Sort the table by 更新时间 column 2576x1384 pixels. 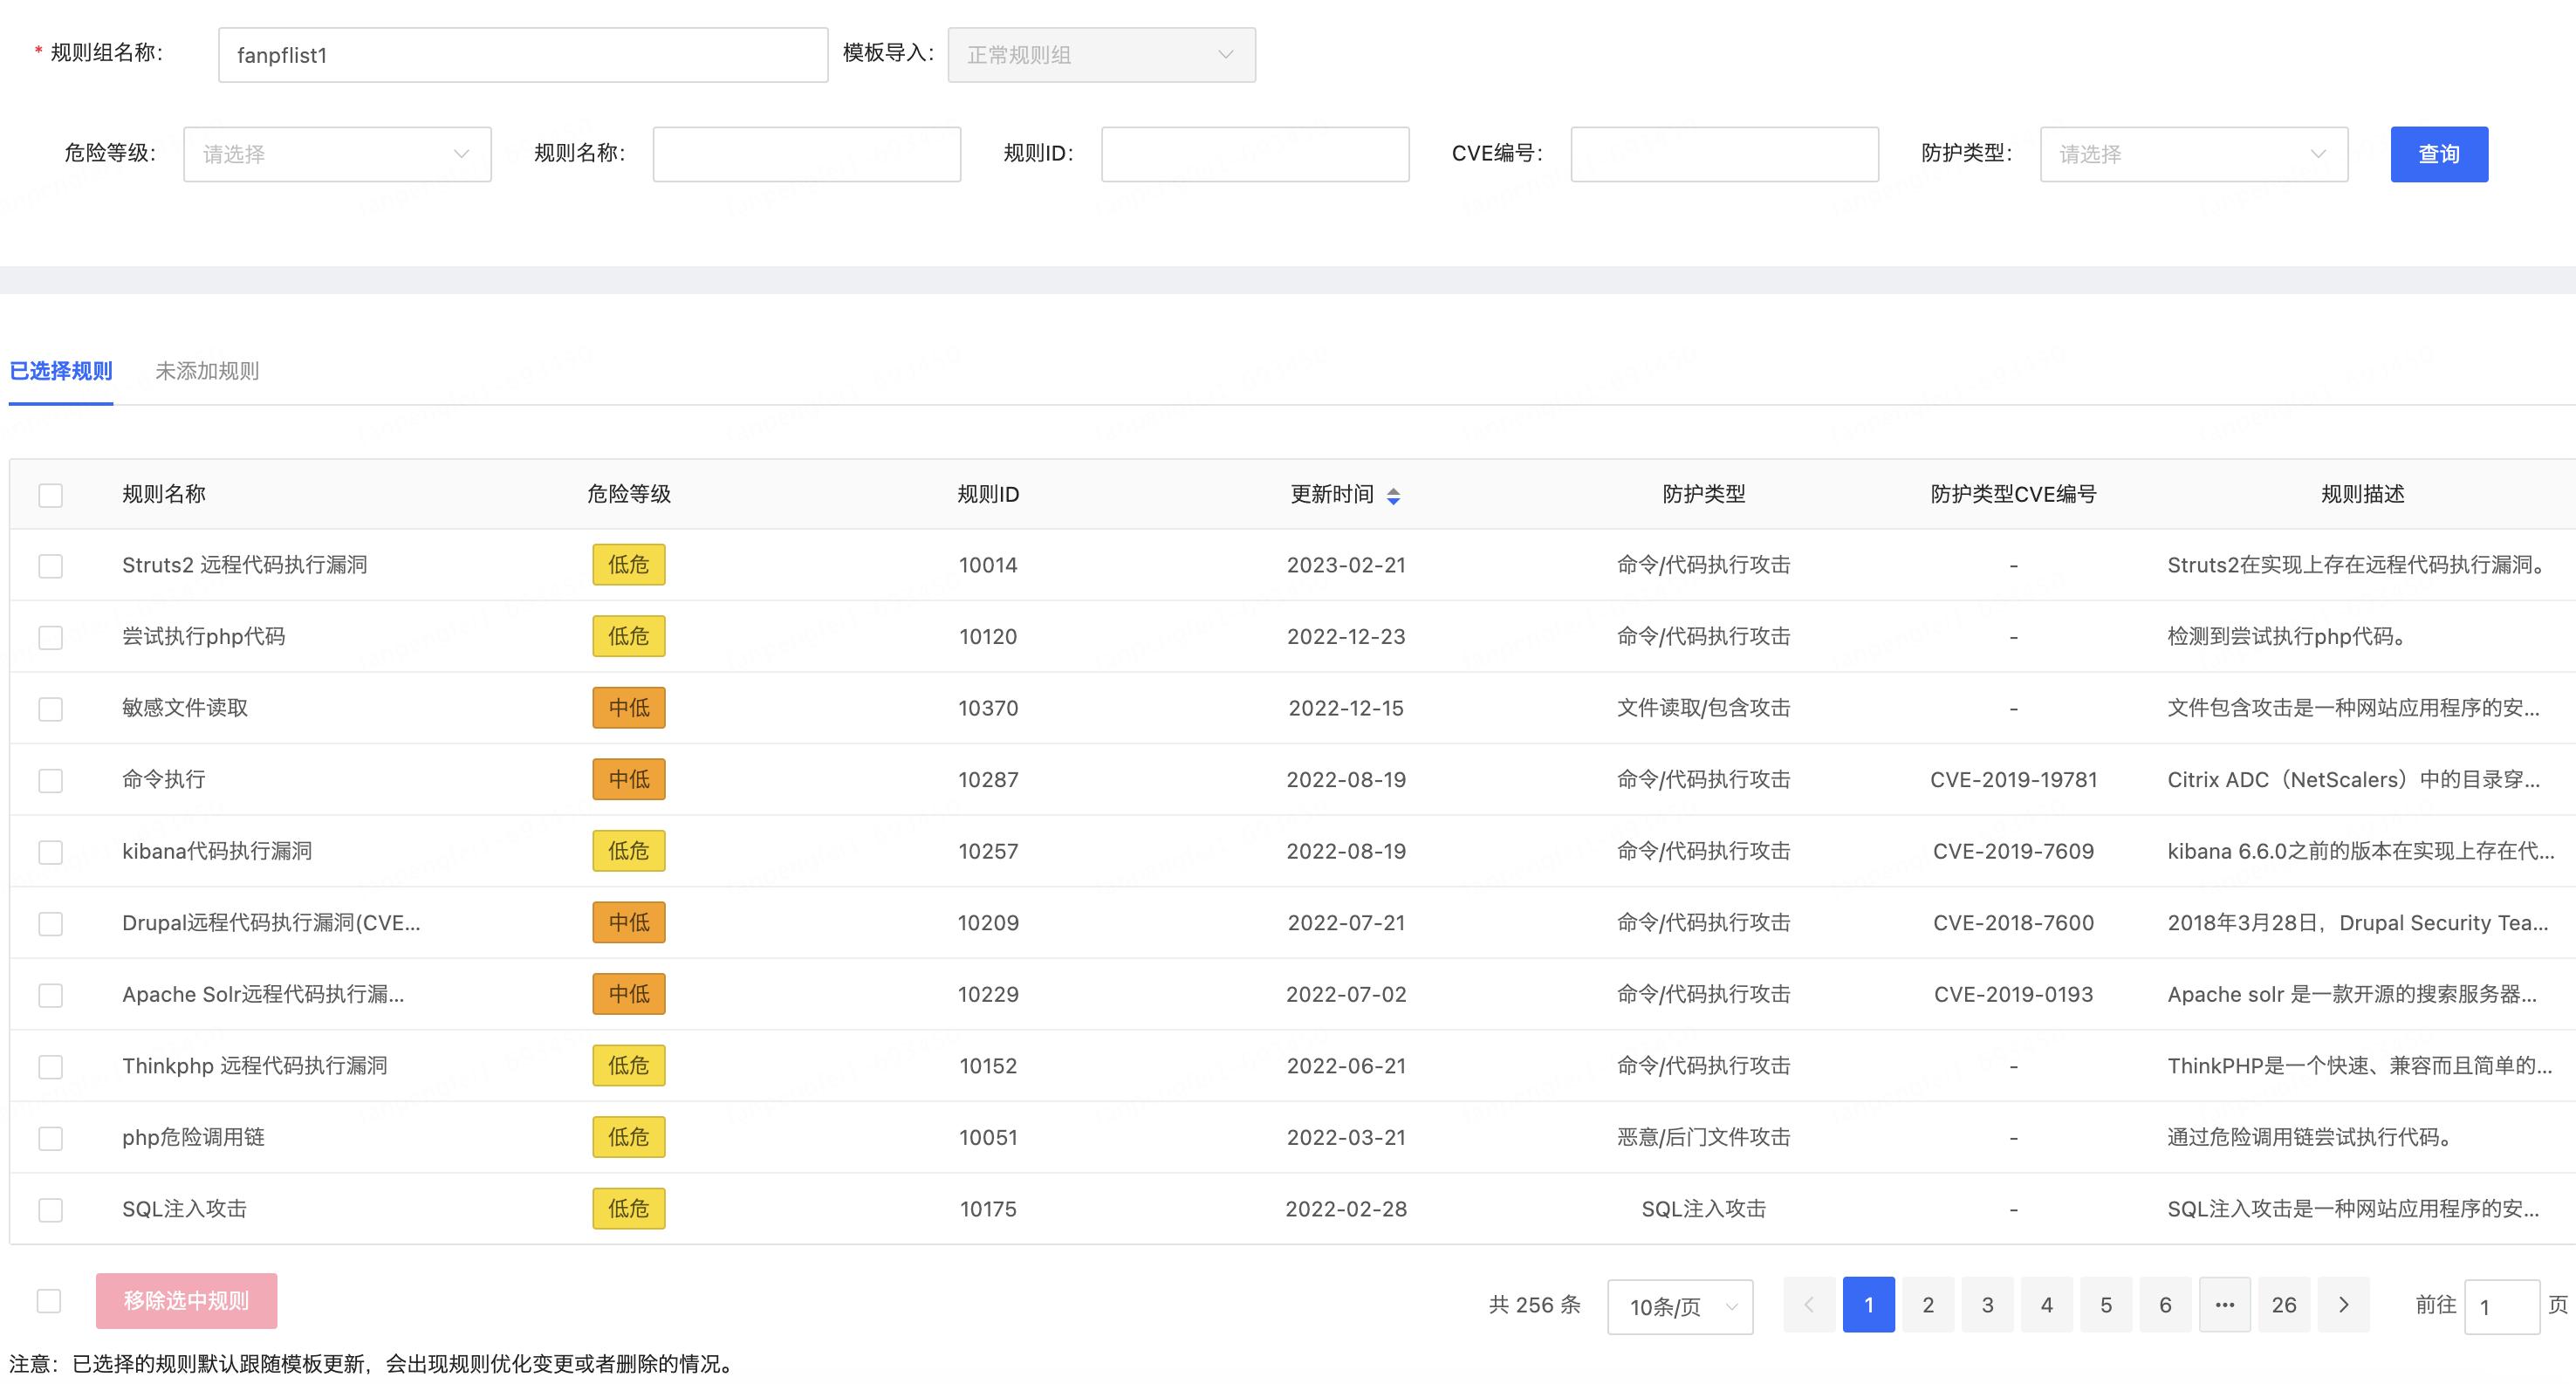(x=1394, y=495)
